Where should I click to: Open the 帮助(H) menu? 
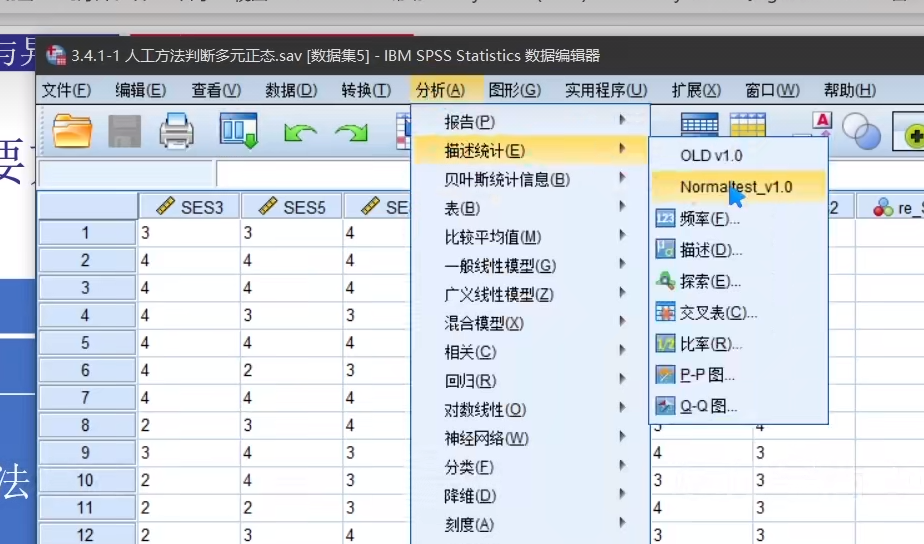click(850, 90)
